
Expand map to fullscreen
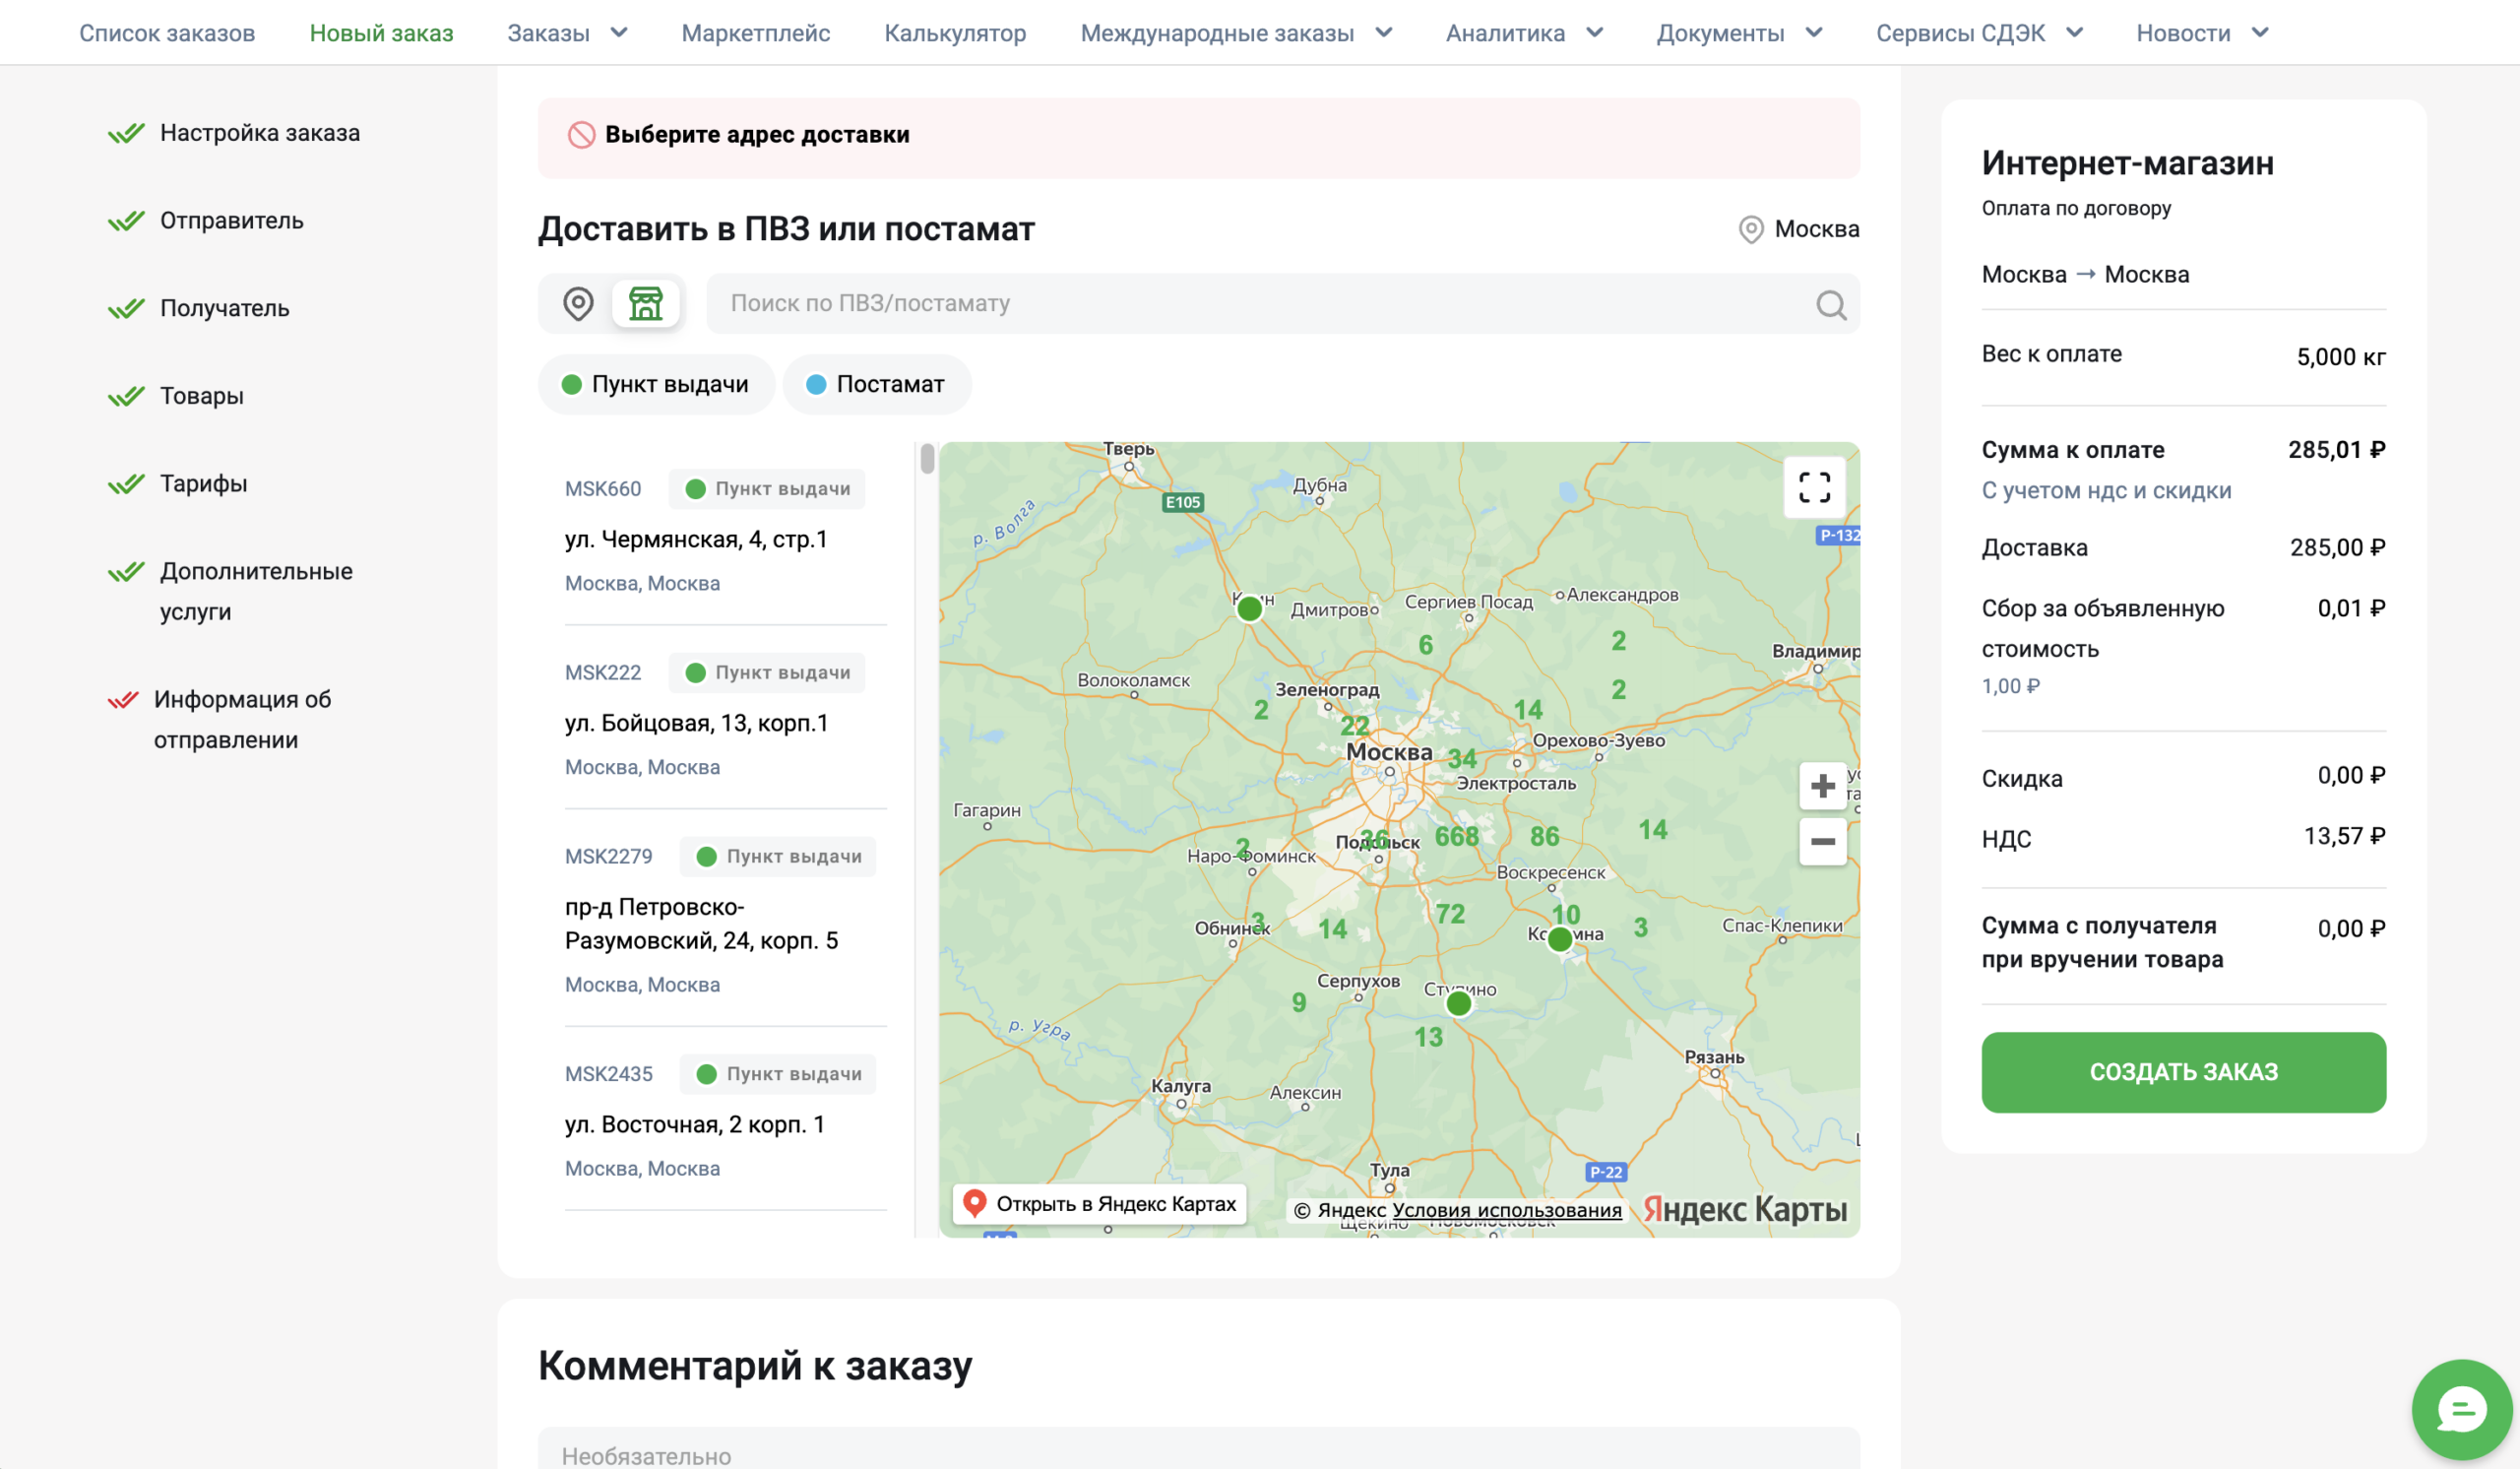[1814, 487]
